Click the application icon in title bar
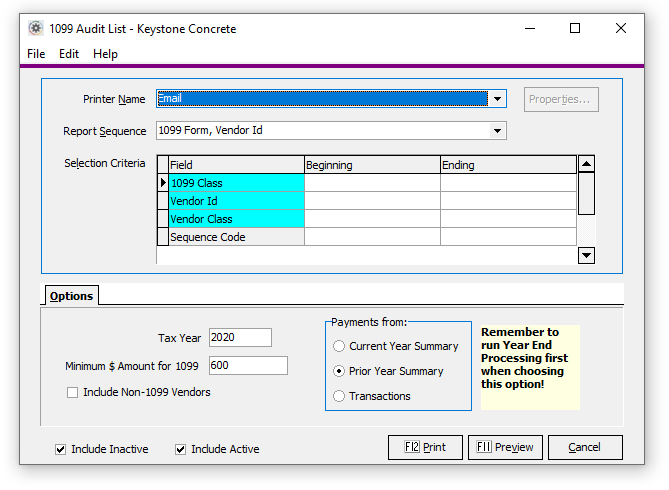The width and height of the screenshot is (669, 490). (36, 29)
